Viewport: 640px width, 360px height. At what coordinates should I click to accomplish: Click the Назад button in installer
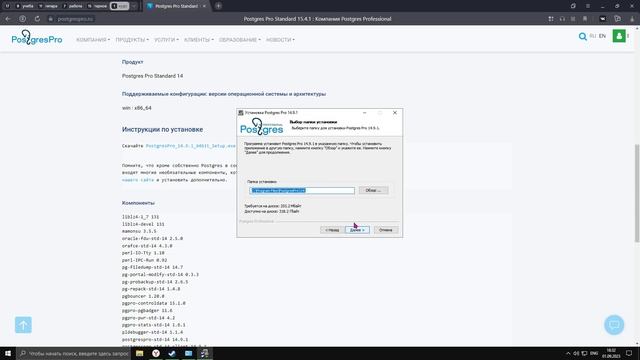(x=332, y=230)
